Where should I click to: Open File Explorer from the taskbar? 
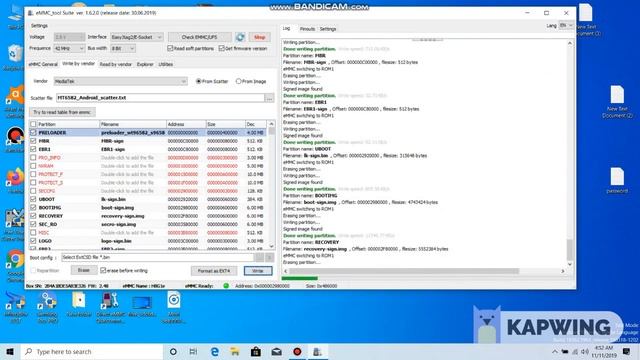click(235, 351)
